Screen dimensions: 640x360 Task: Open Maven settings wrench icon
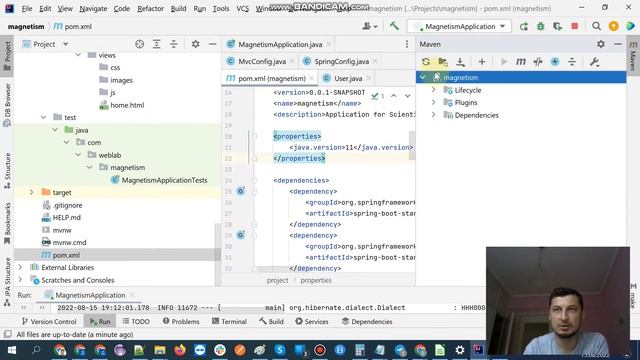coord(594,62)
